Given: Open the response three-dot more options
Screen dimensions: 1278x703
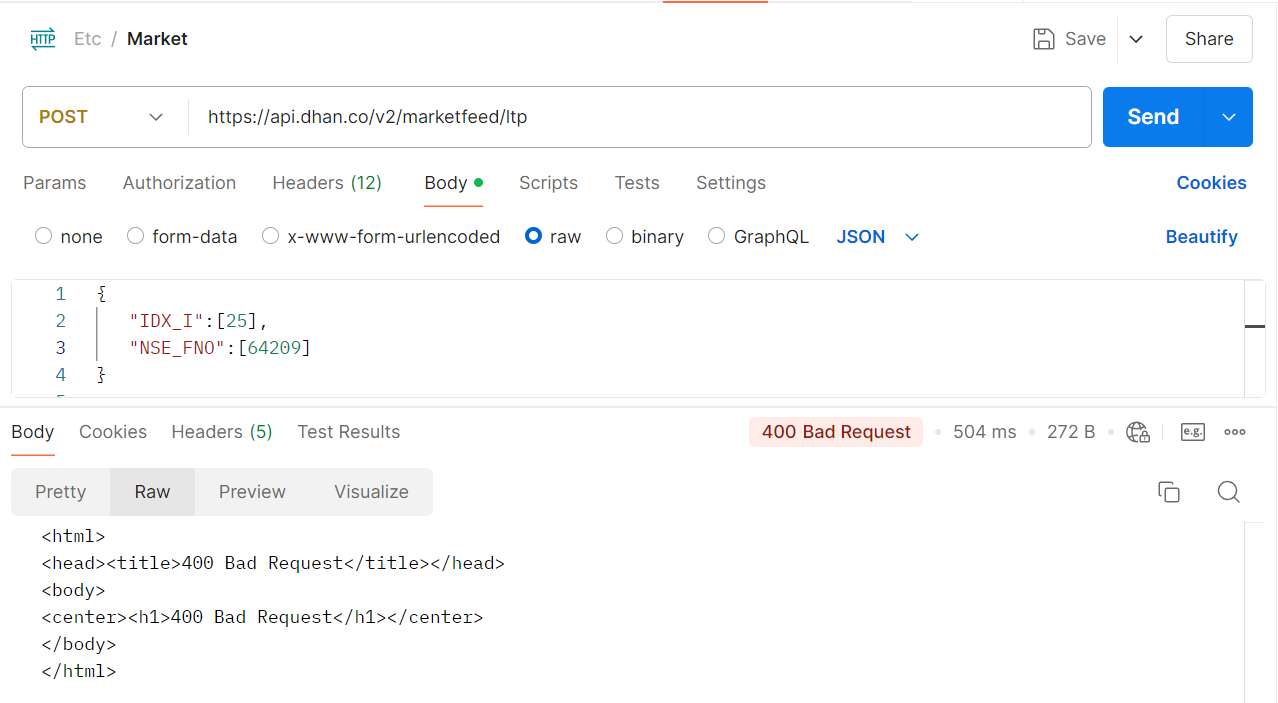Looking at the screenshot, I should 1235,432.
